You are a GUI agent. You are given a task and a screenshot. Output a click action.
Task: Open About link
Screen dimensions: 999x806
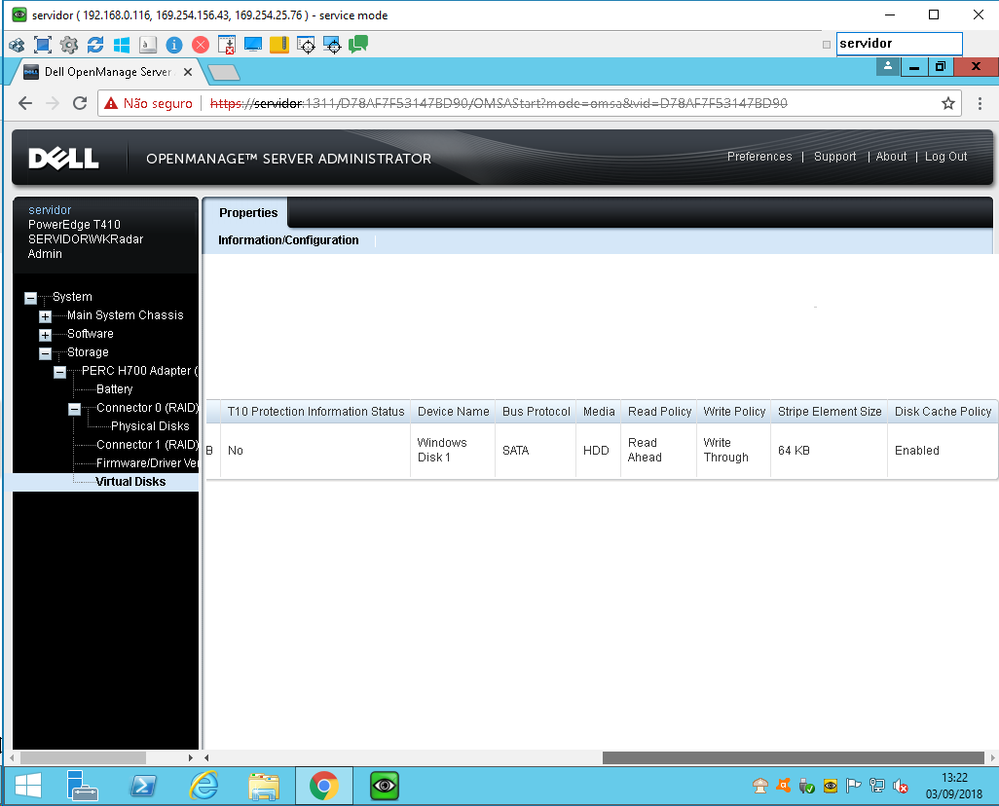[891, 157]
